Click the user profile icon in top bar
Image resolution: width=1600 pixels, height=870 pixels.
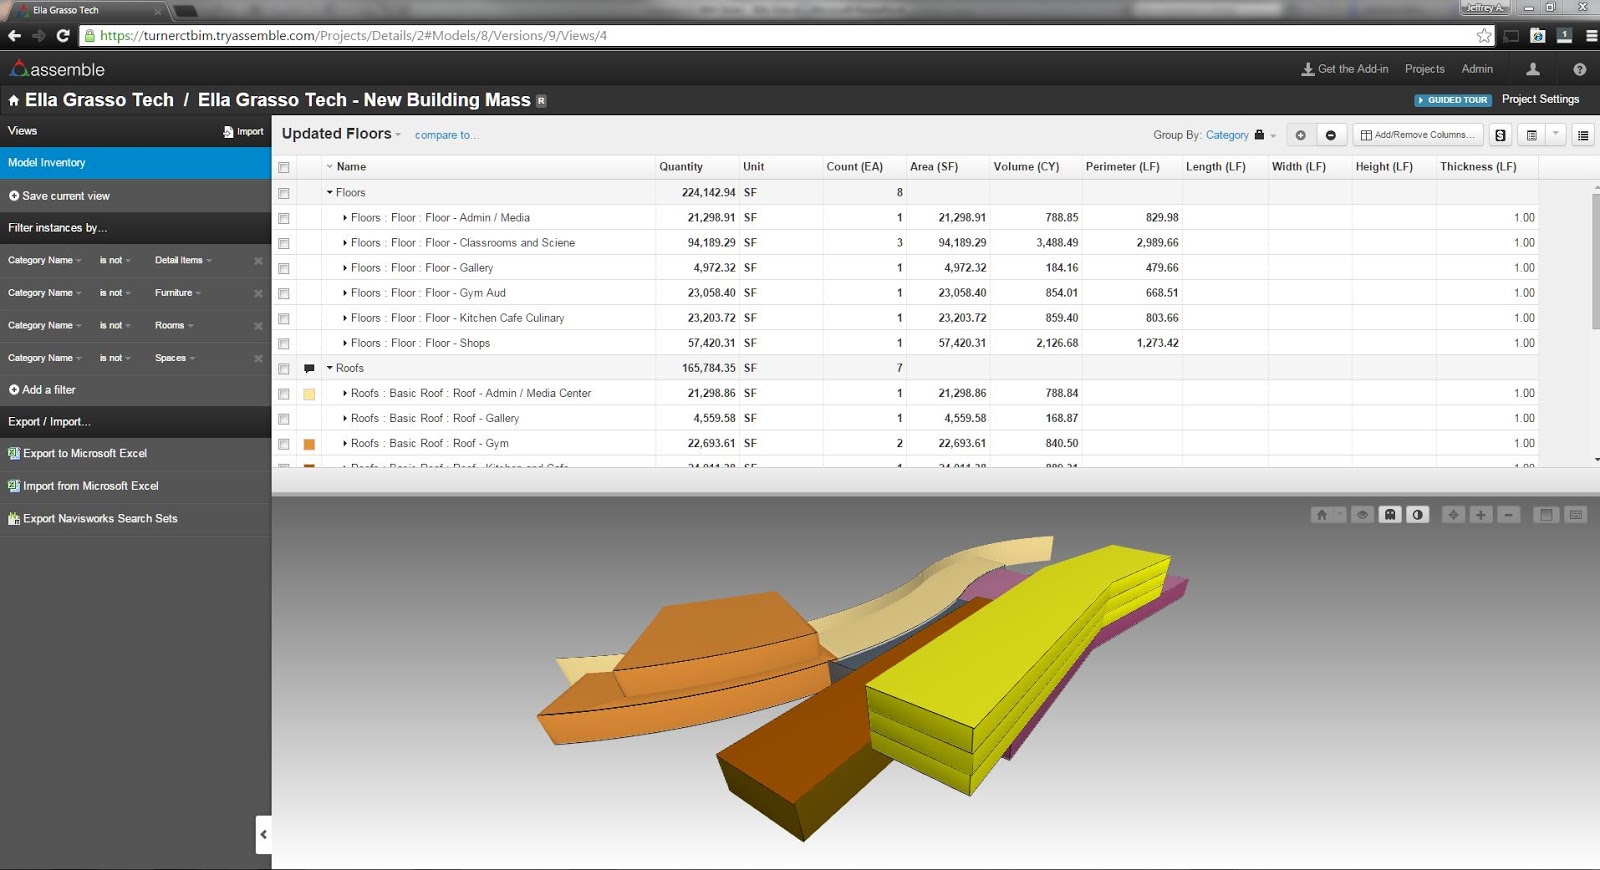click(1532, 69)
